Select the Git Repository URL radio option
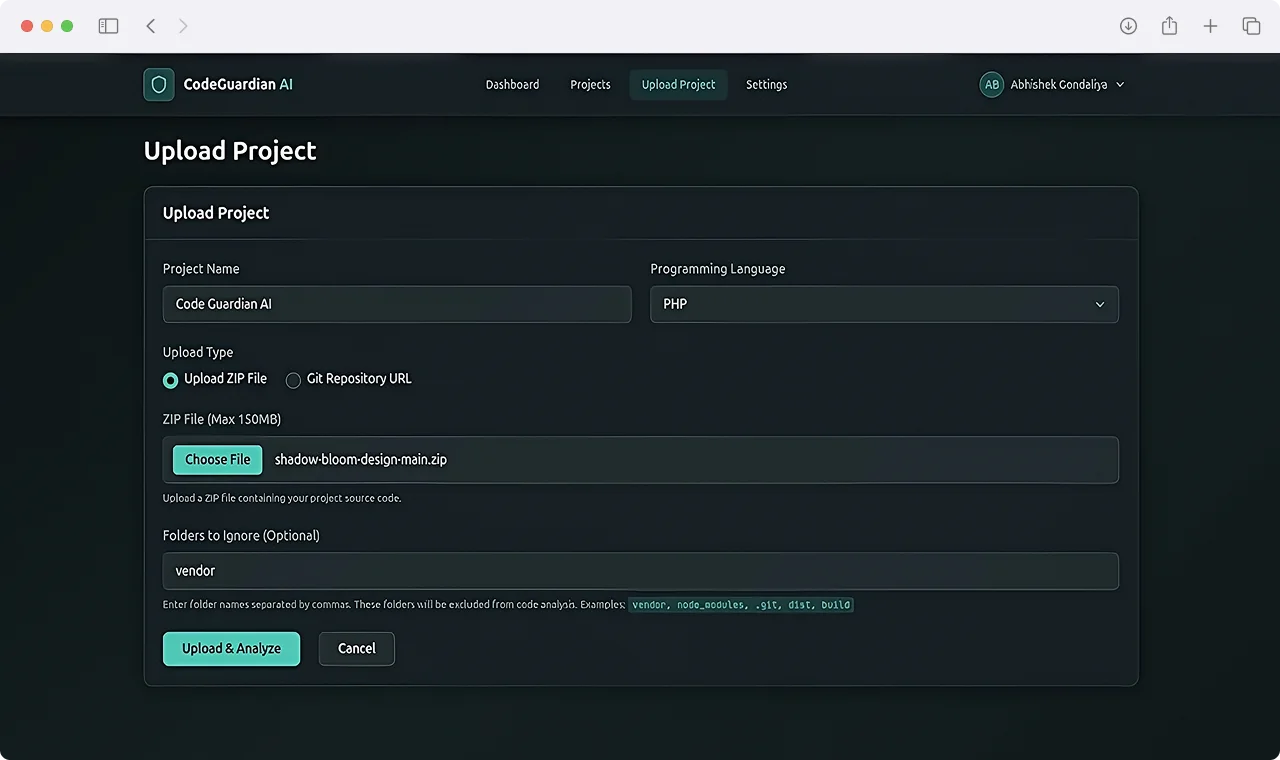 pos(293,380)
